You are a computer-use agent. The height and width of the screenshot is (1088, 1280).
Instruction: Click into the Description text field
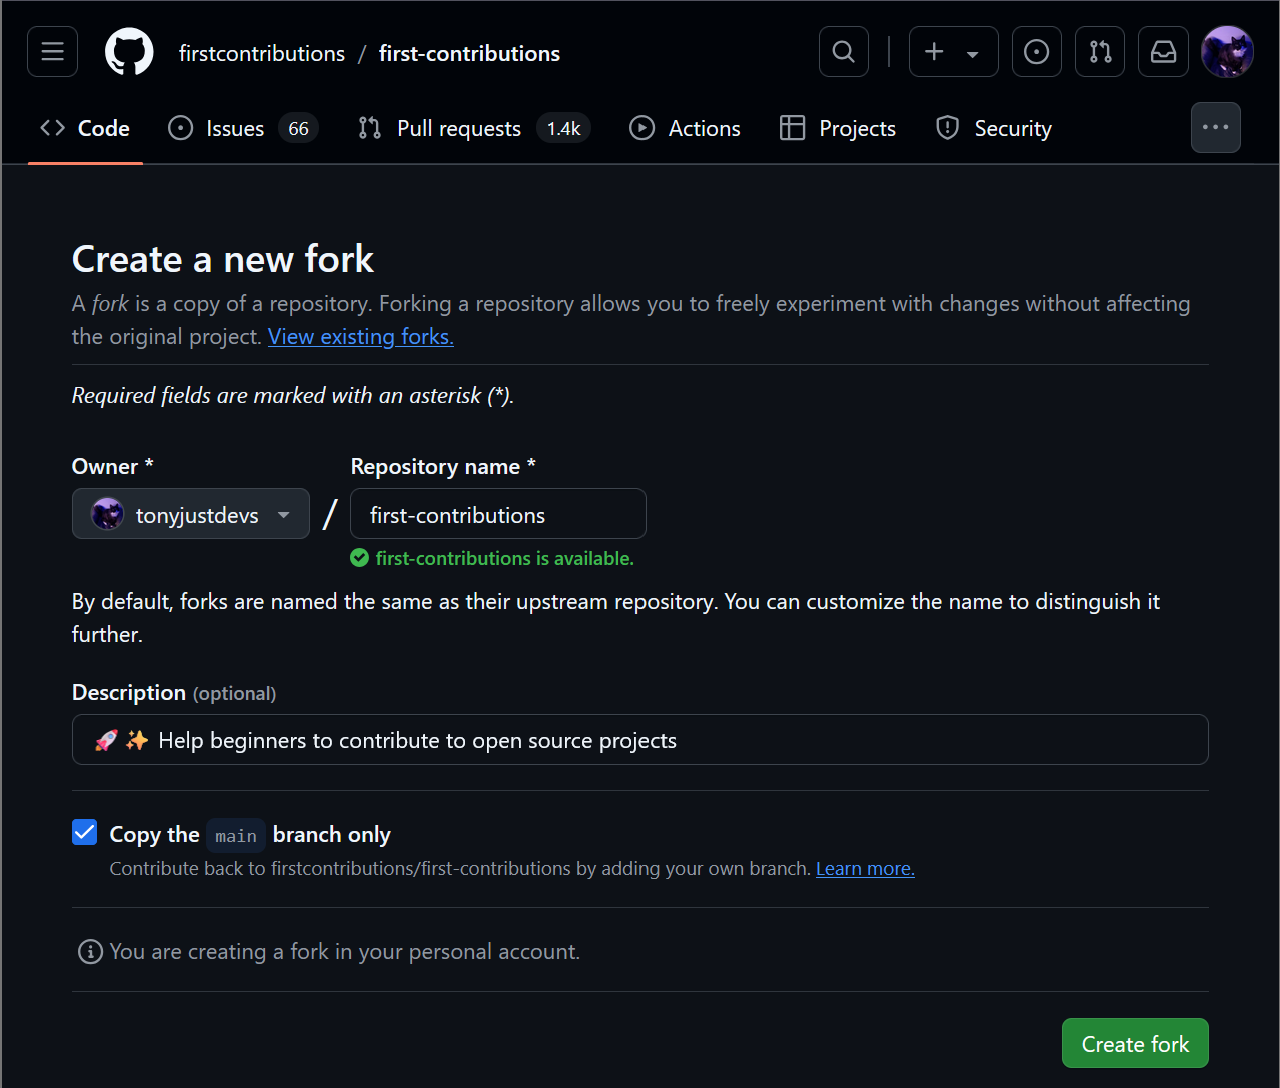[640, 740]
